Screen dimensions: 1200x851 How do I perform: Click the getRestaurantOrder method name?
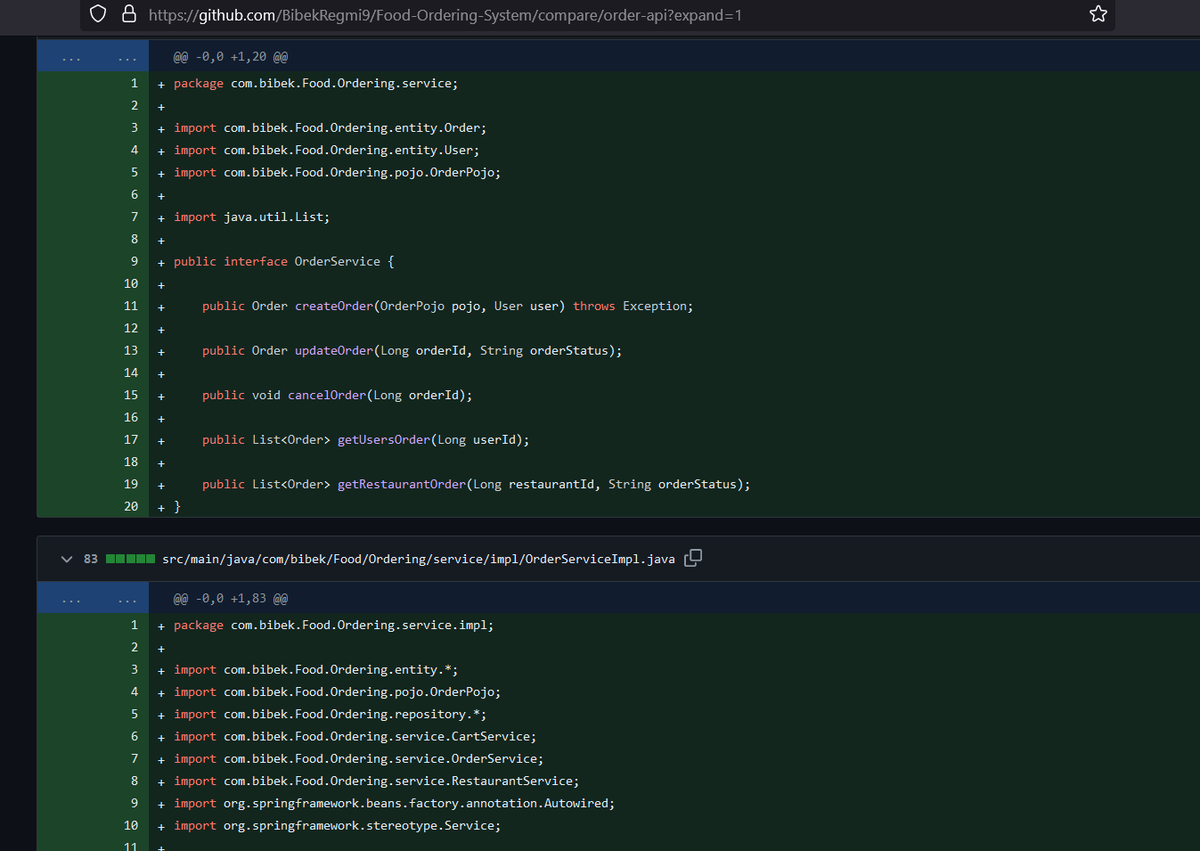coord(402,484)
